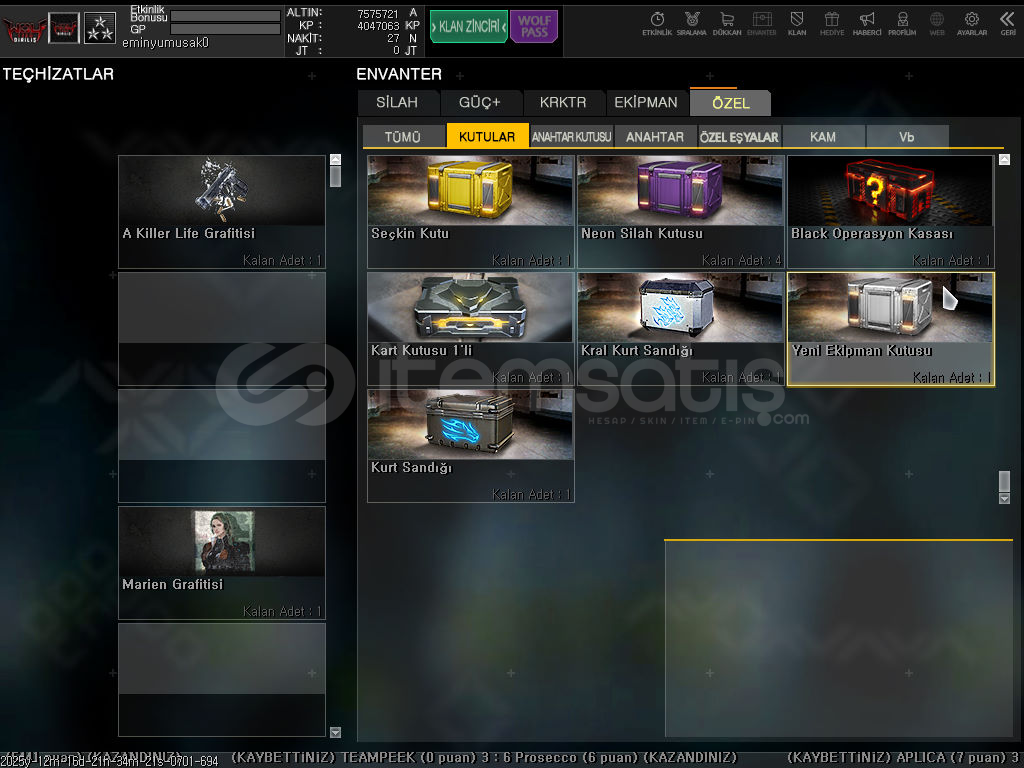Switch to the GÜÇ+ tab
Screen dimensions: 1024x768
click(480, 103)
